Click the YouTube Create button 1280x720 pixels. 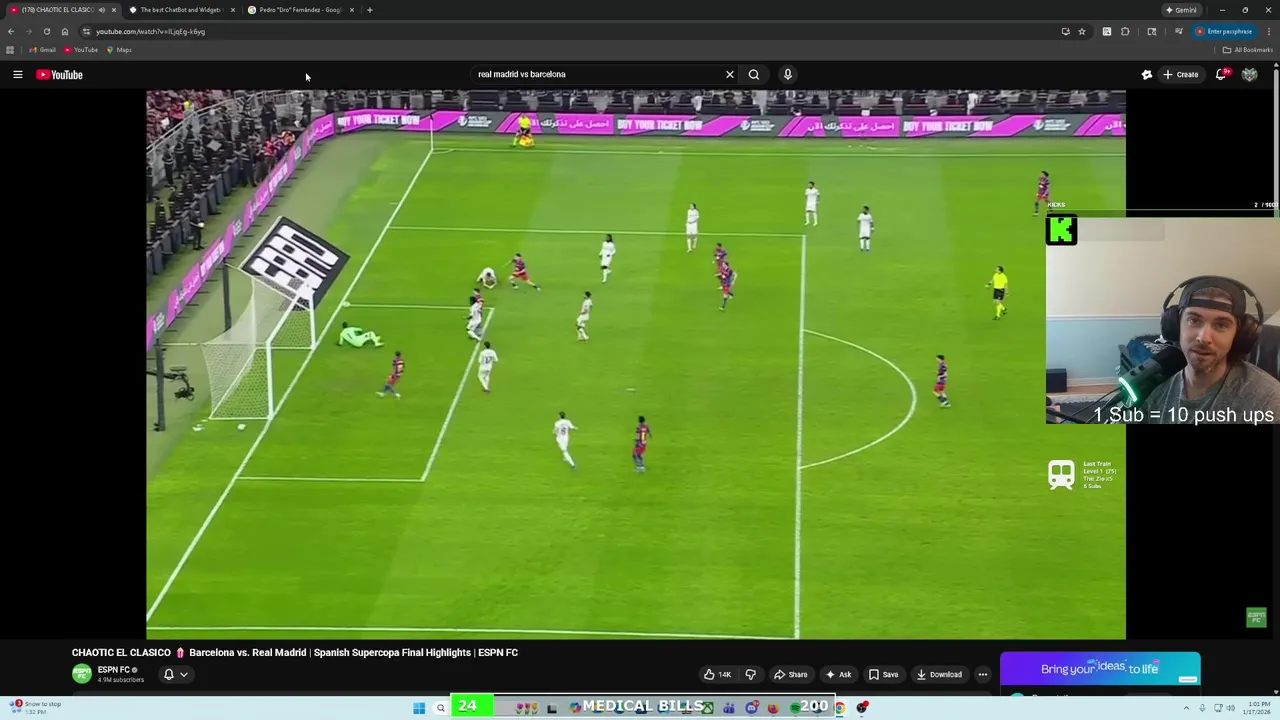[x=1181, y=74]
